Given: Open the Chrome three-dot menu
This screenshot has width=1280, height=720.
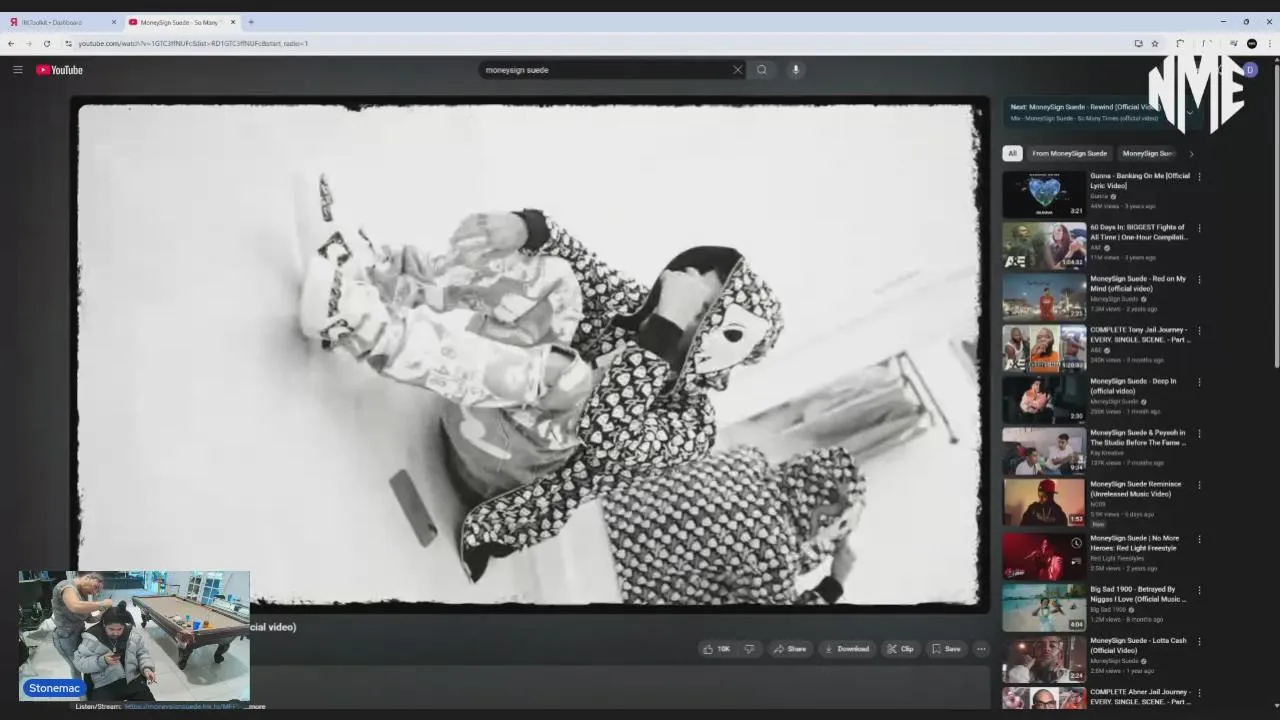Looking at the screenshot, I should click(1269, 43).
